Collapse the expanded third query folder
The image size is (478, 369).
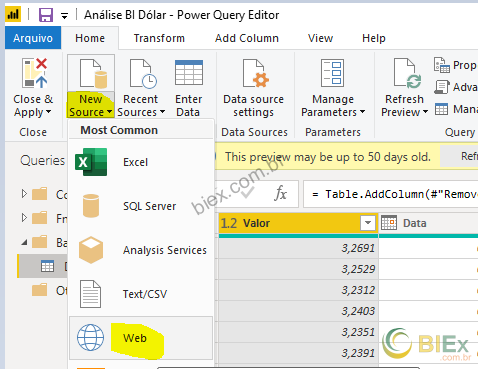24,242
